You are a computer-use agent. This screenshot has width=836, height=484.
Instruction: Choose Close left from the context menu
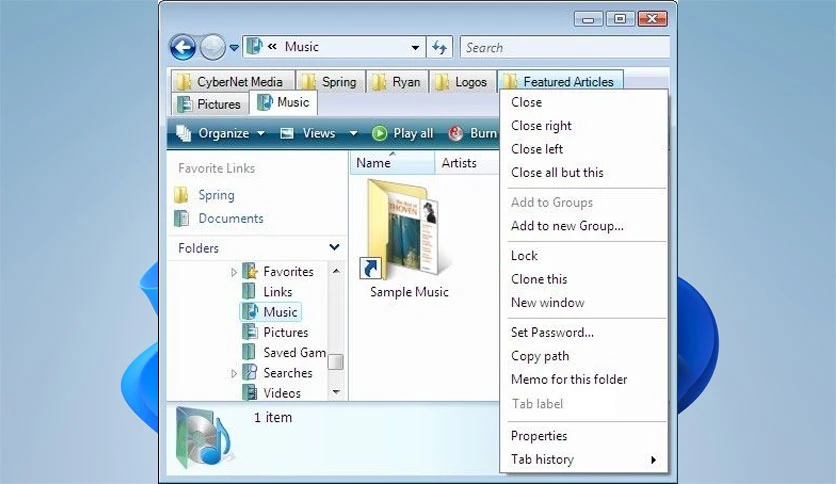(x=584, y=149)
